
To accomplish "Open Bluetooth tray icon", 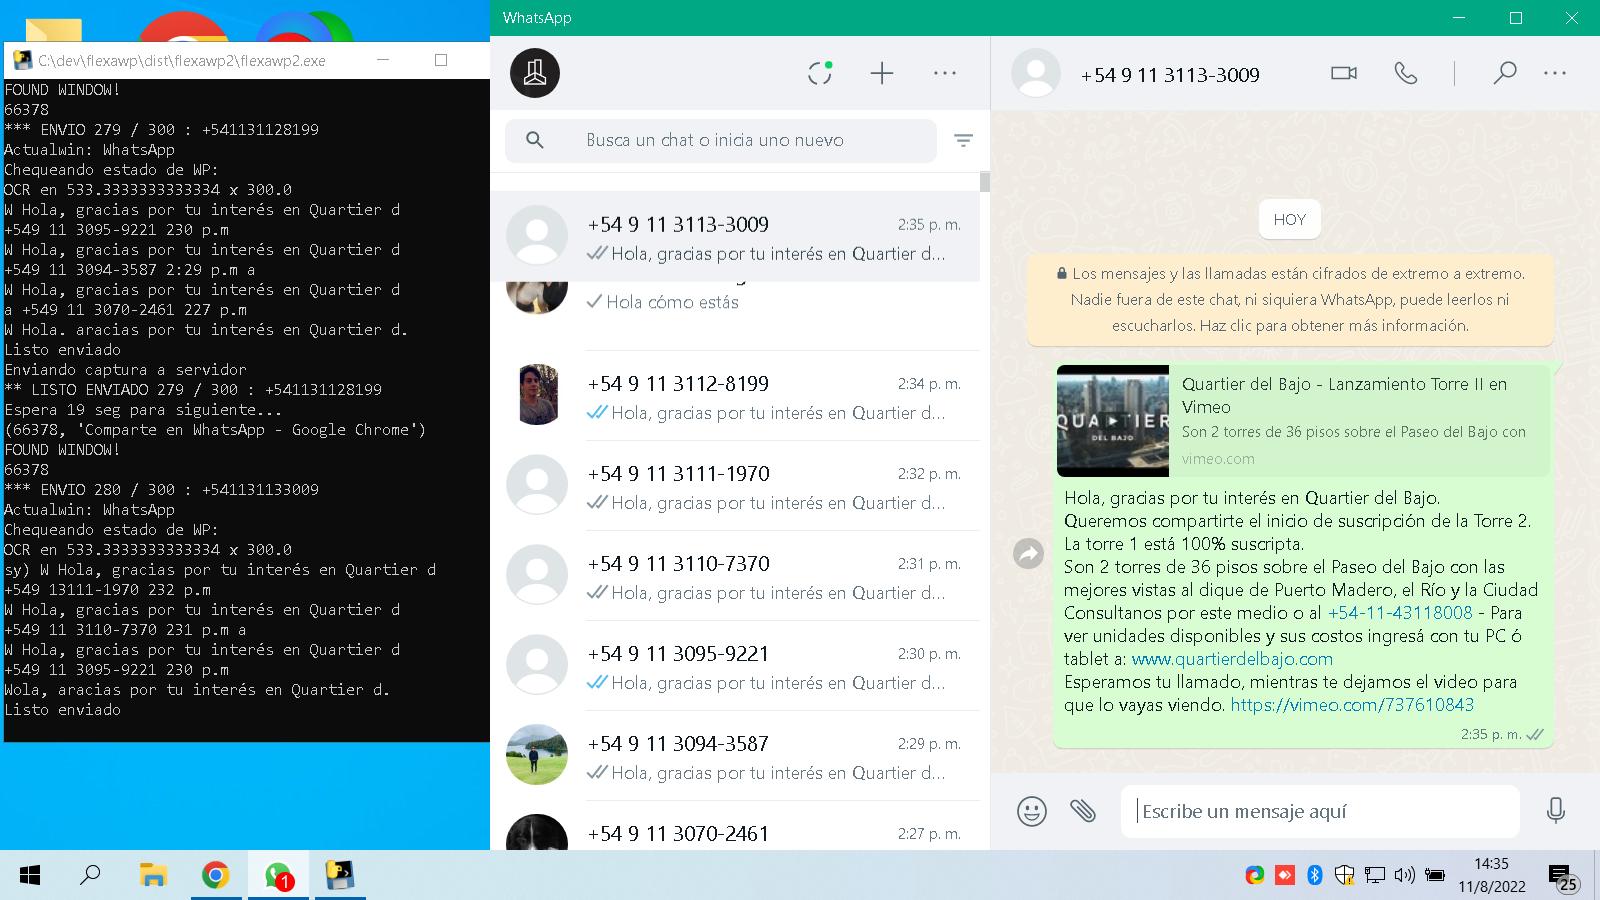I will (x=1315, y=876).
